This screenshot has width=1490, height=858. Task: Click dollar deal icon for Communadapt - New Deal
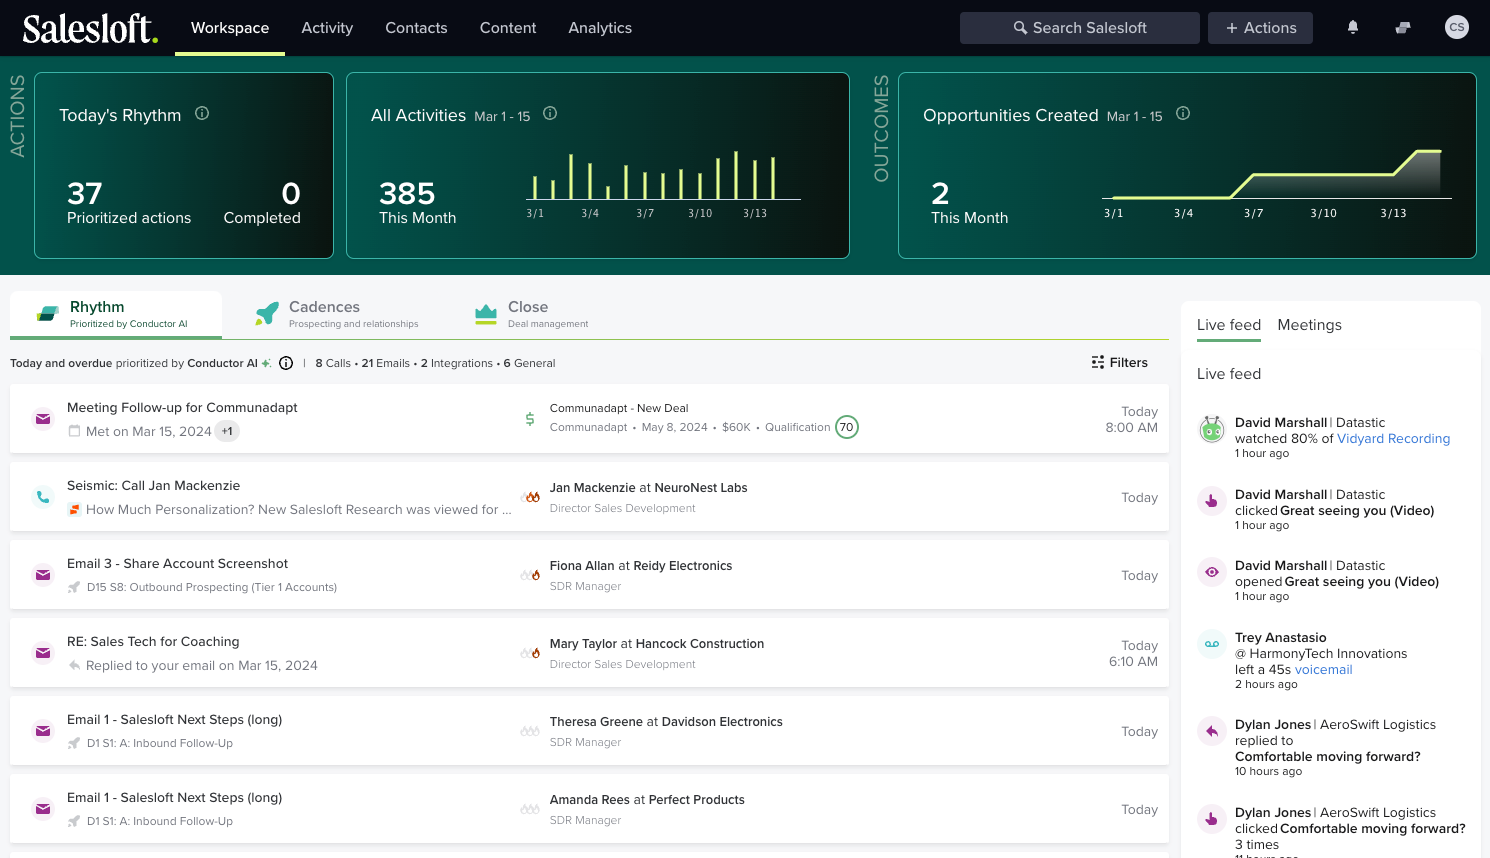click(x=530, y=419)
